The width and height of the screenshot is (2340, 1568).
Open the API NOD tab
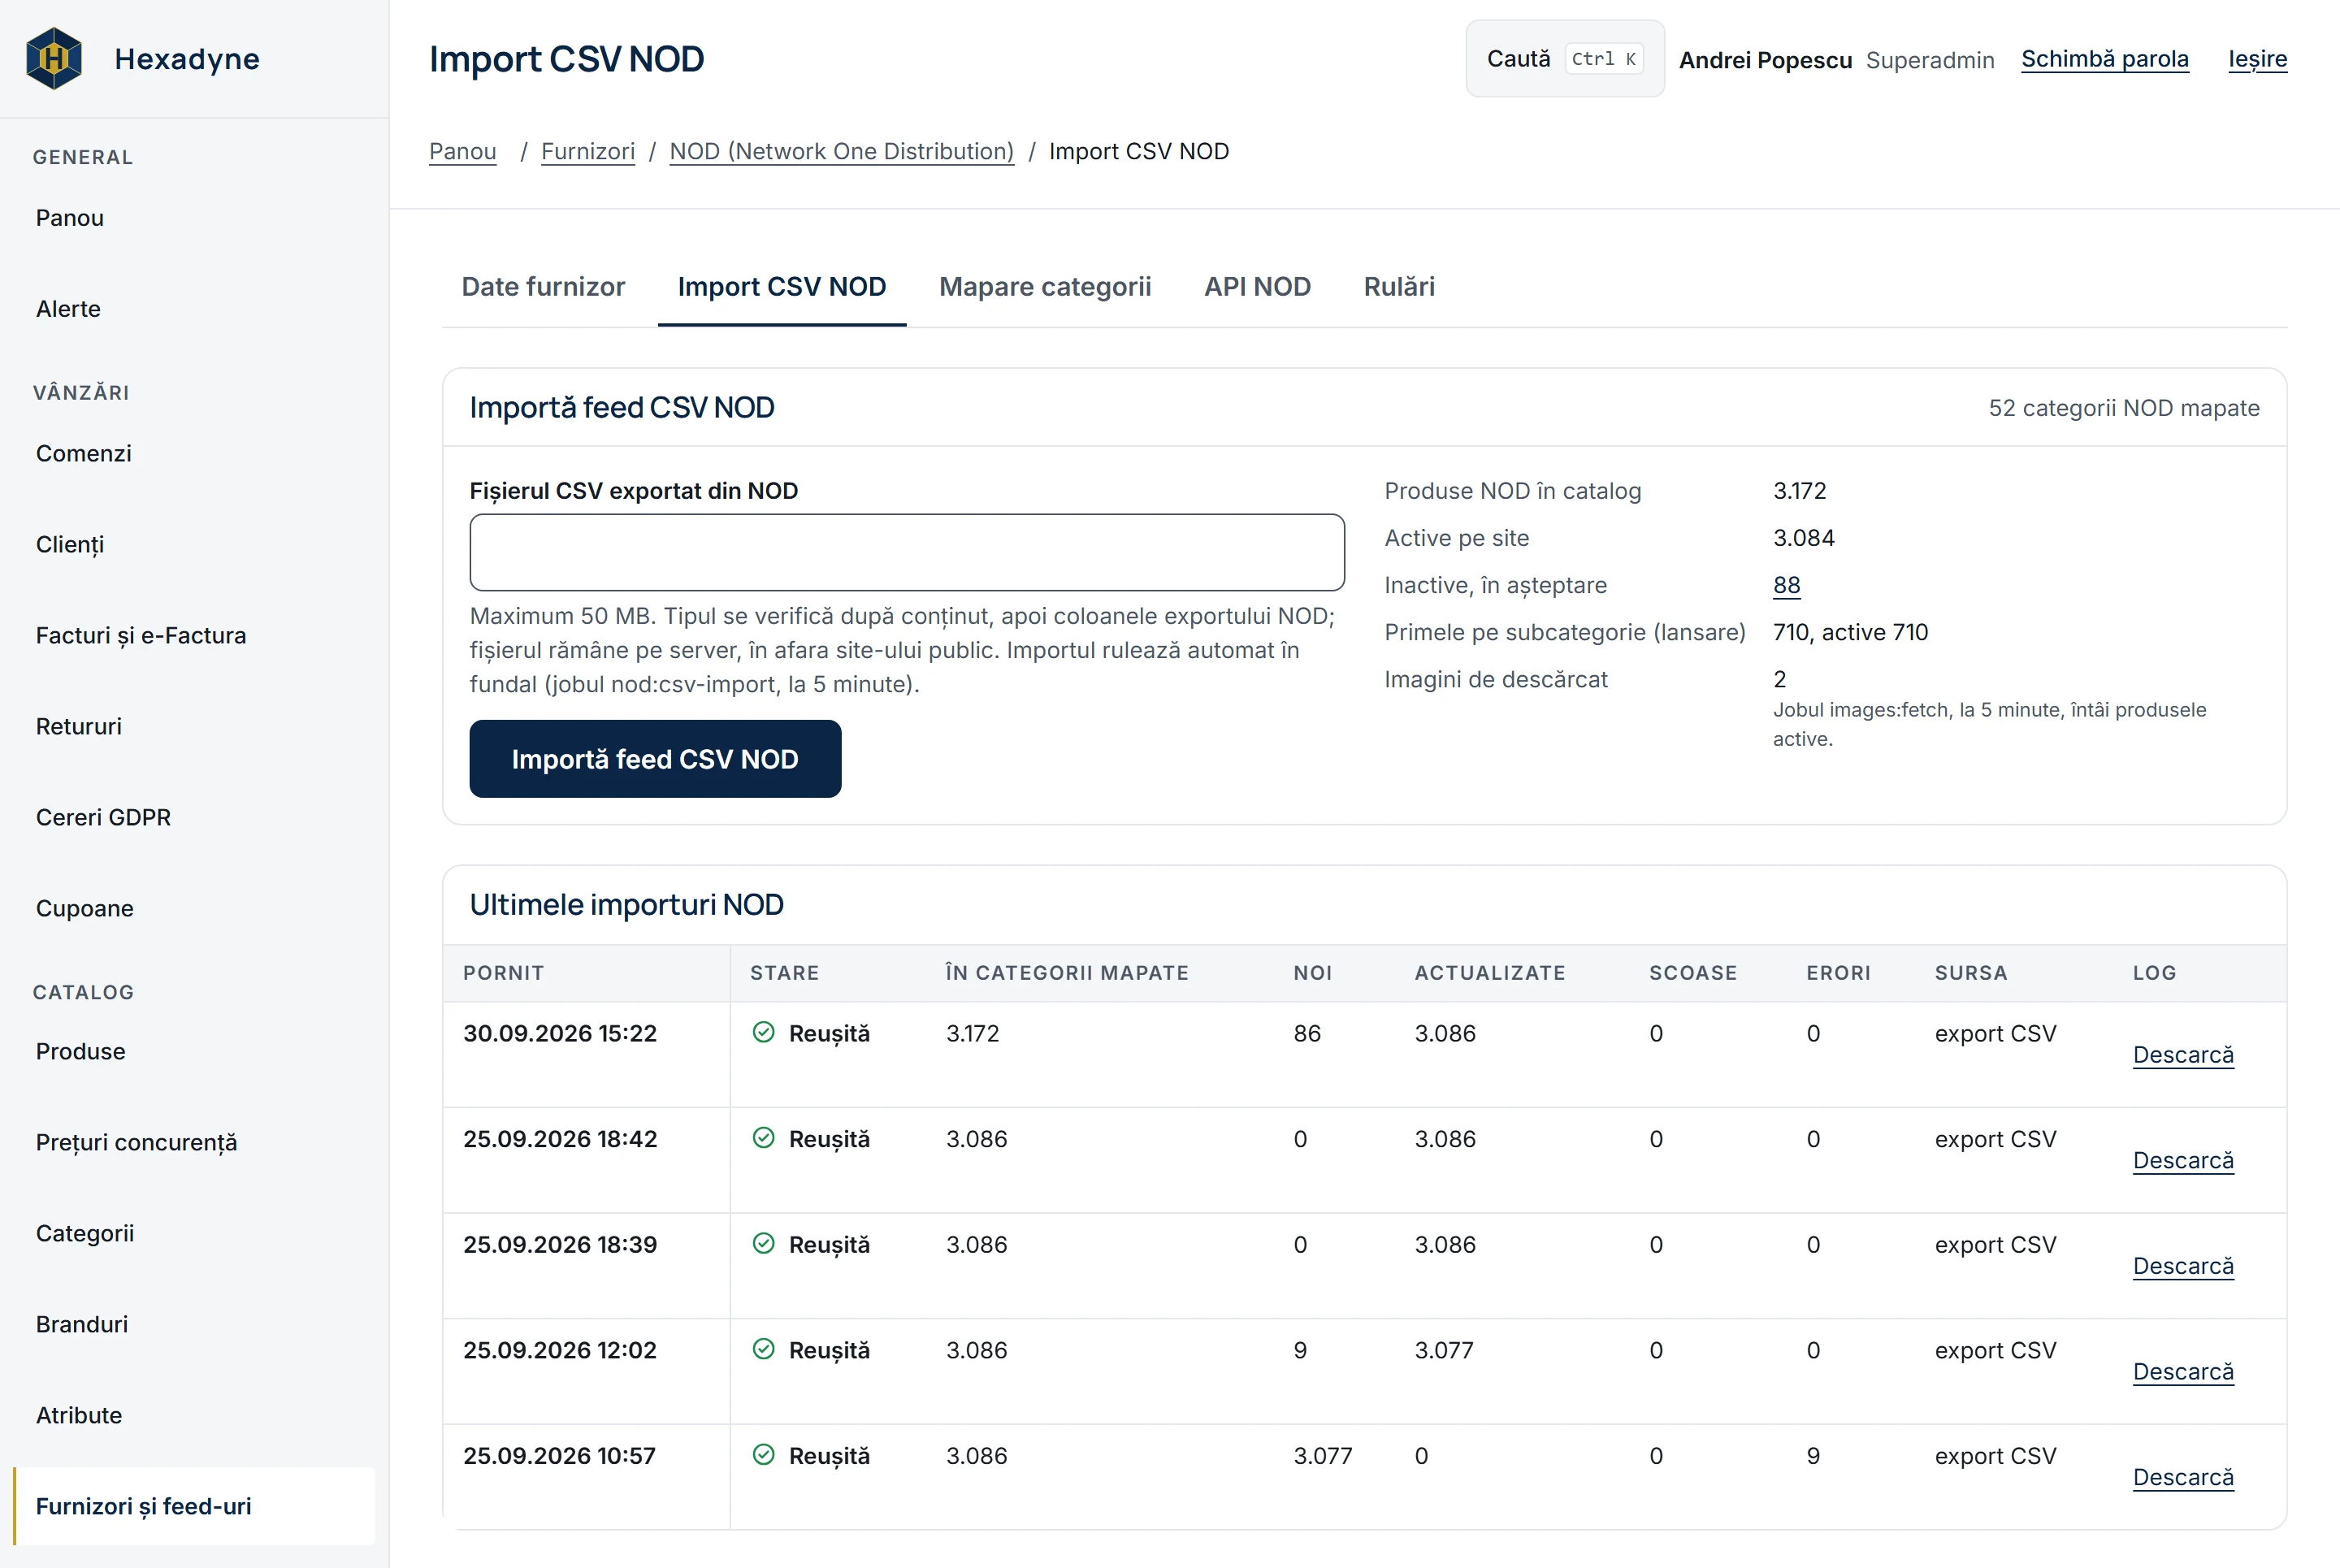coord(1257,287)
